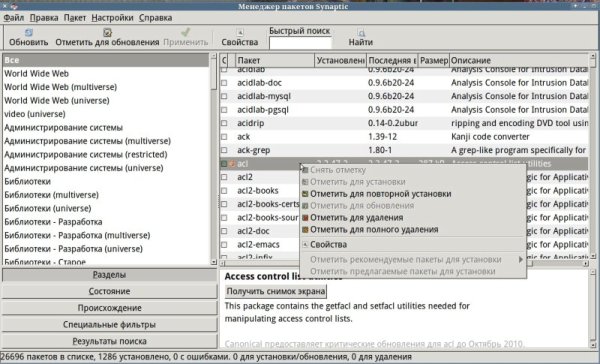The image size is (600, 364).
Task: Open the Настройки menu
Action: [x=112, y=18]
